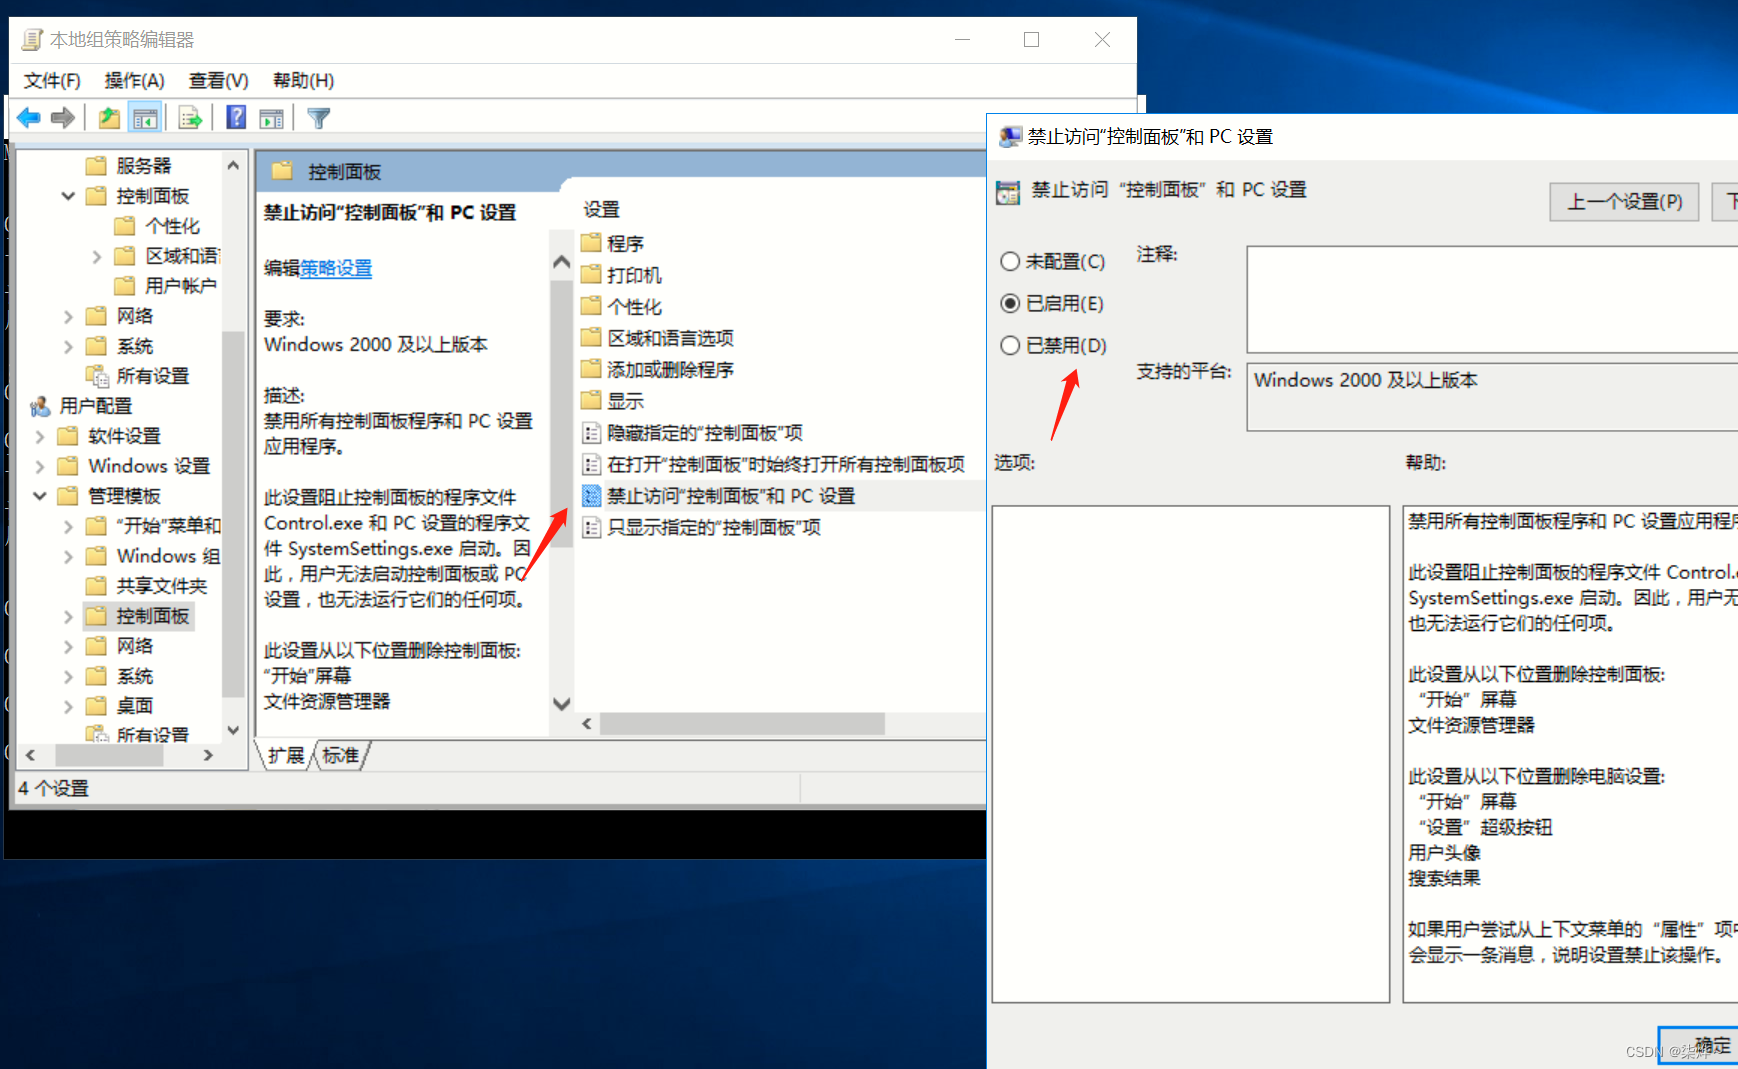
Task: Click the 打印机 folder icon in settings list
Action: tap(591, 274)
